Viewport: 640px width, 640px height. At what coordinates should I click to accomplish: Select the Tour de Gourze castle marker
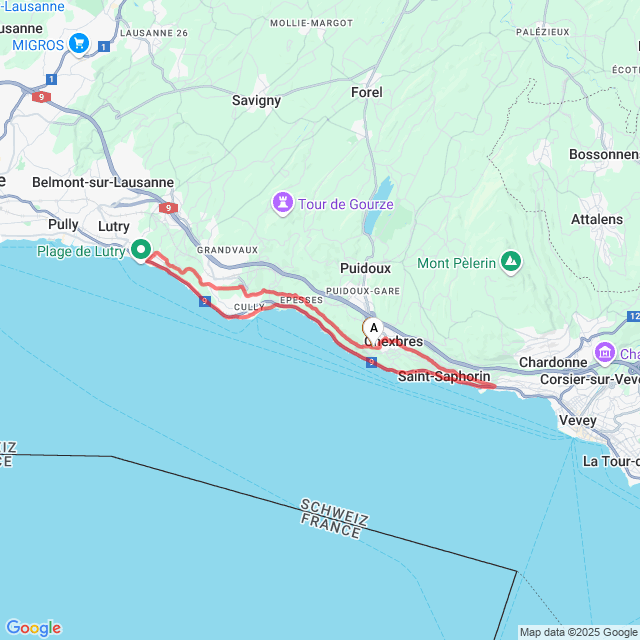coord(282,203)
